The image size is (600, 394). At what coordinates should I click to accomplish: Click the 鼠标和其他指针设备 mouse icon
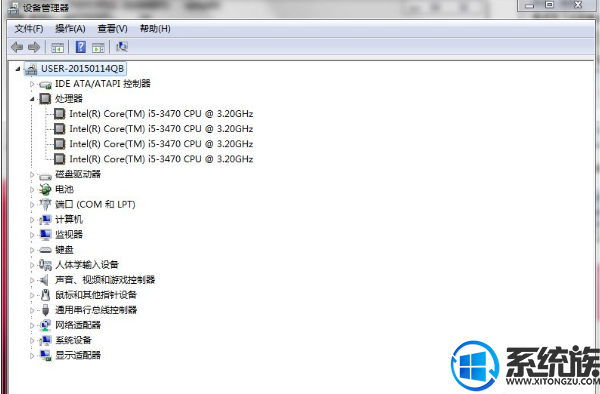pos(45,295)
